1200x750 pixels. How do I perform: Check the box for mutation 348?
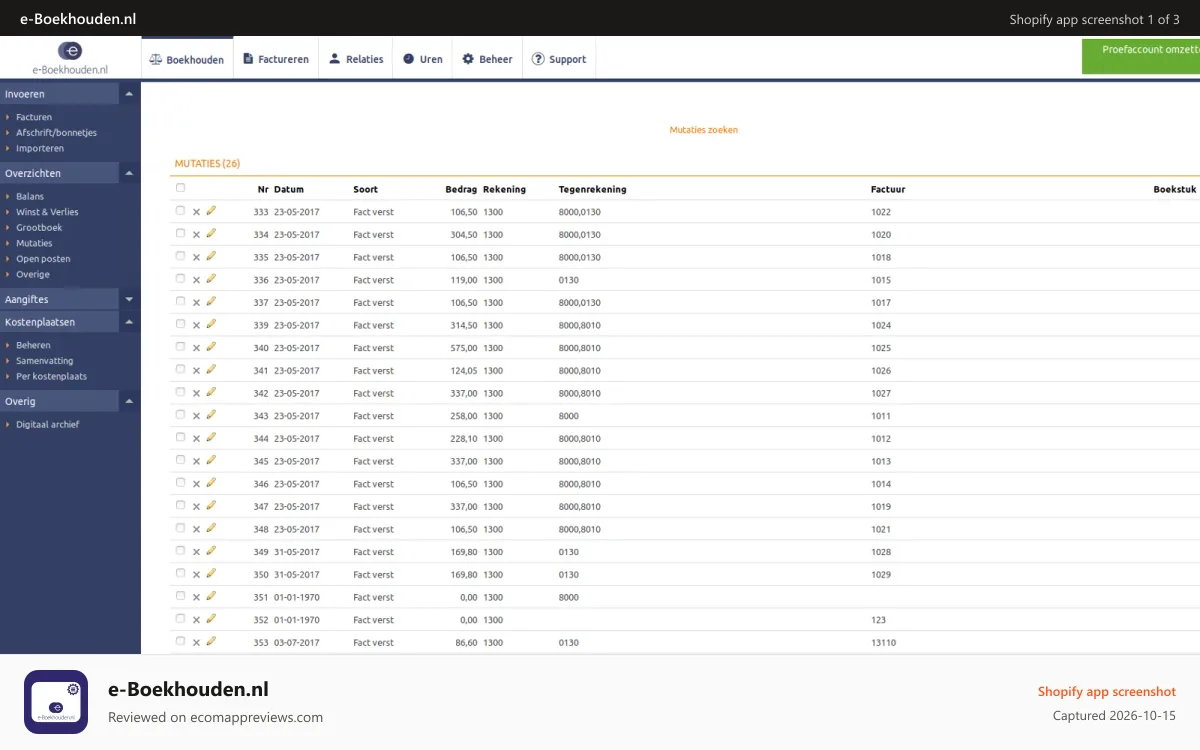click(180, 528)
